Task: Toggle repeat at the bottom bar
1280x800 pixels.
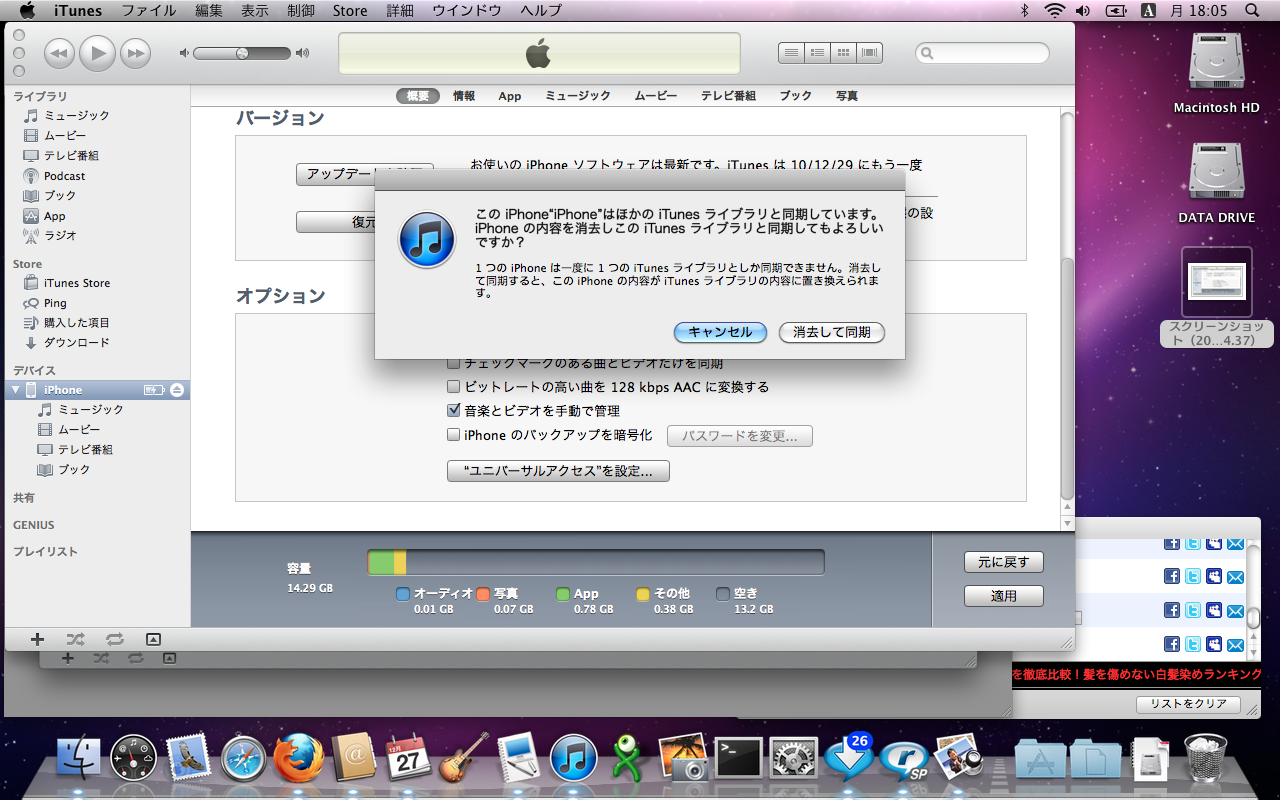Action: point(114,639)
